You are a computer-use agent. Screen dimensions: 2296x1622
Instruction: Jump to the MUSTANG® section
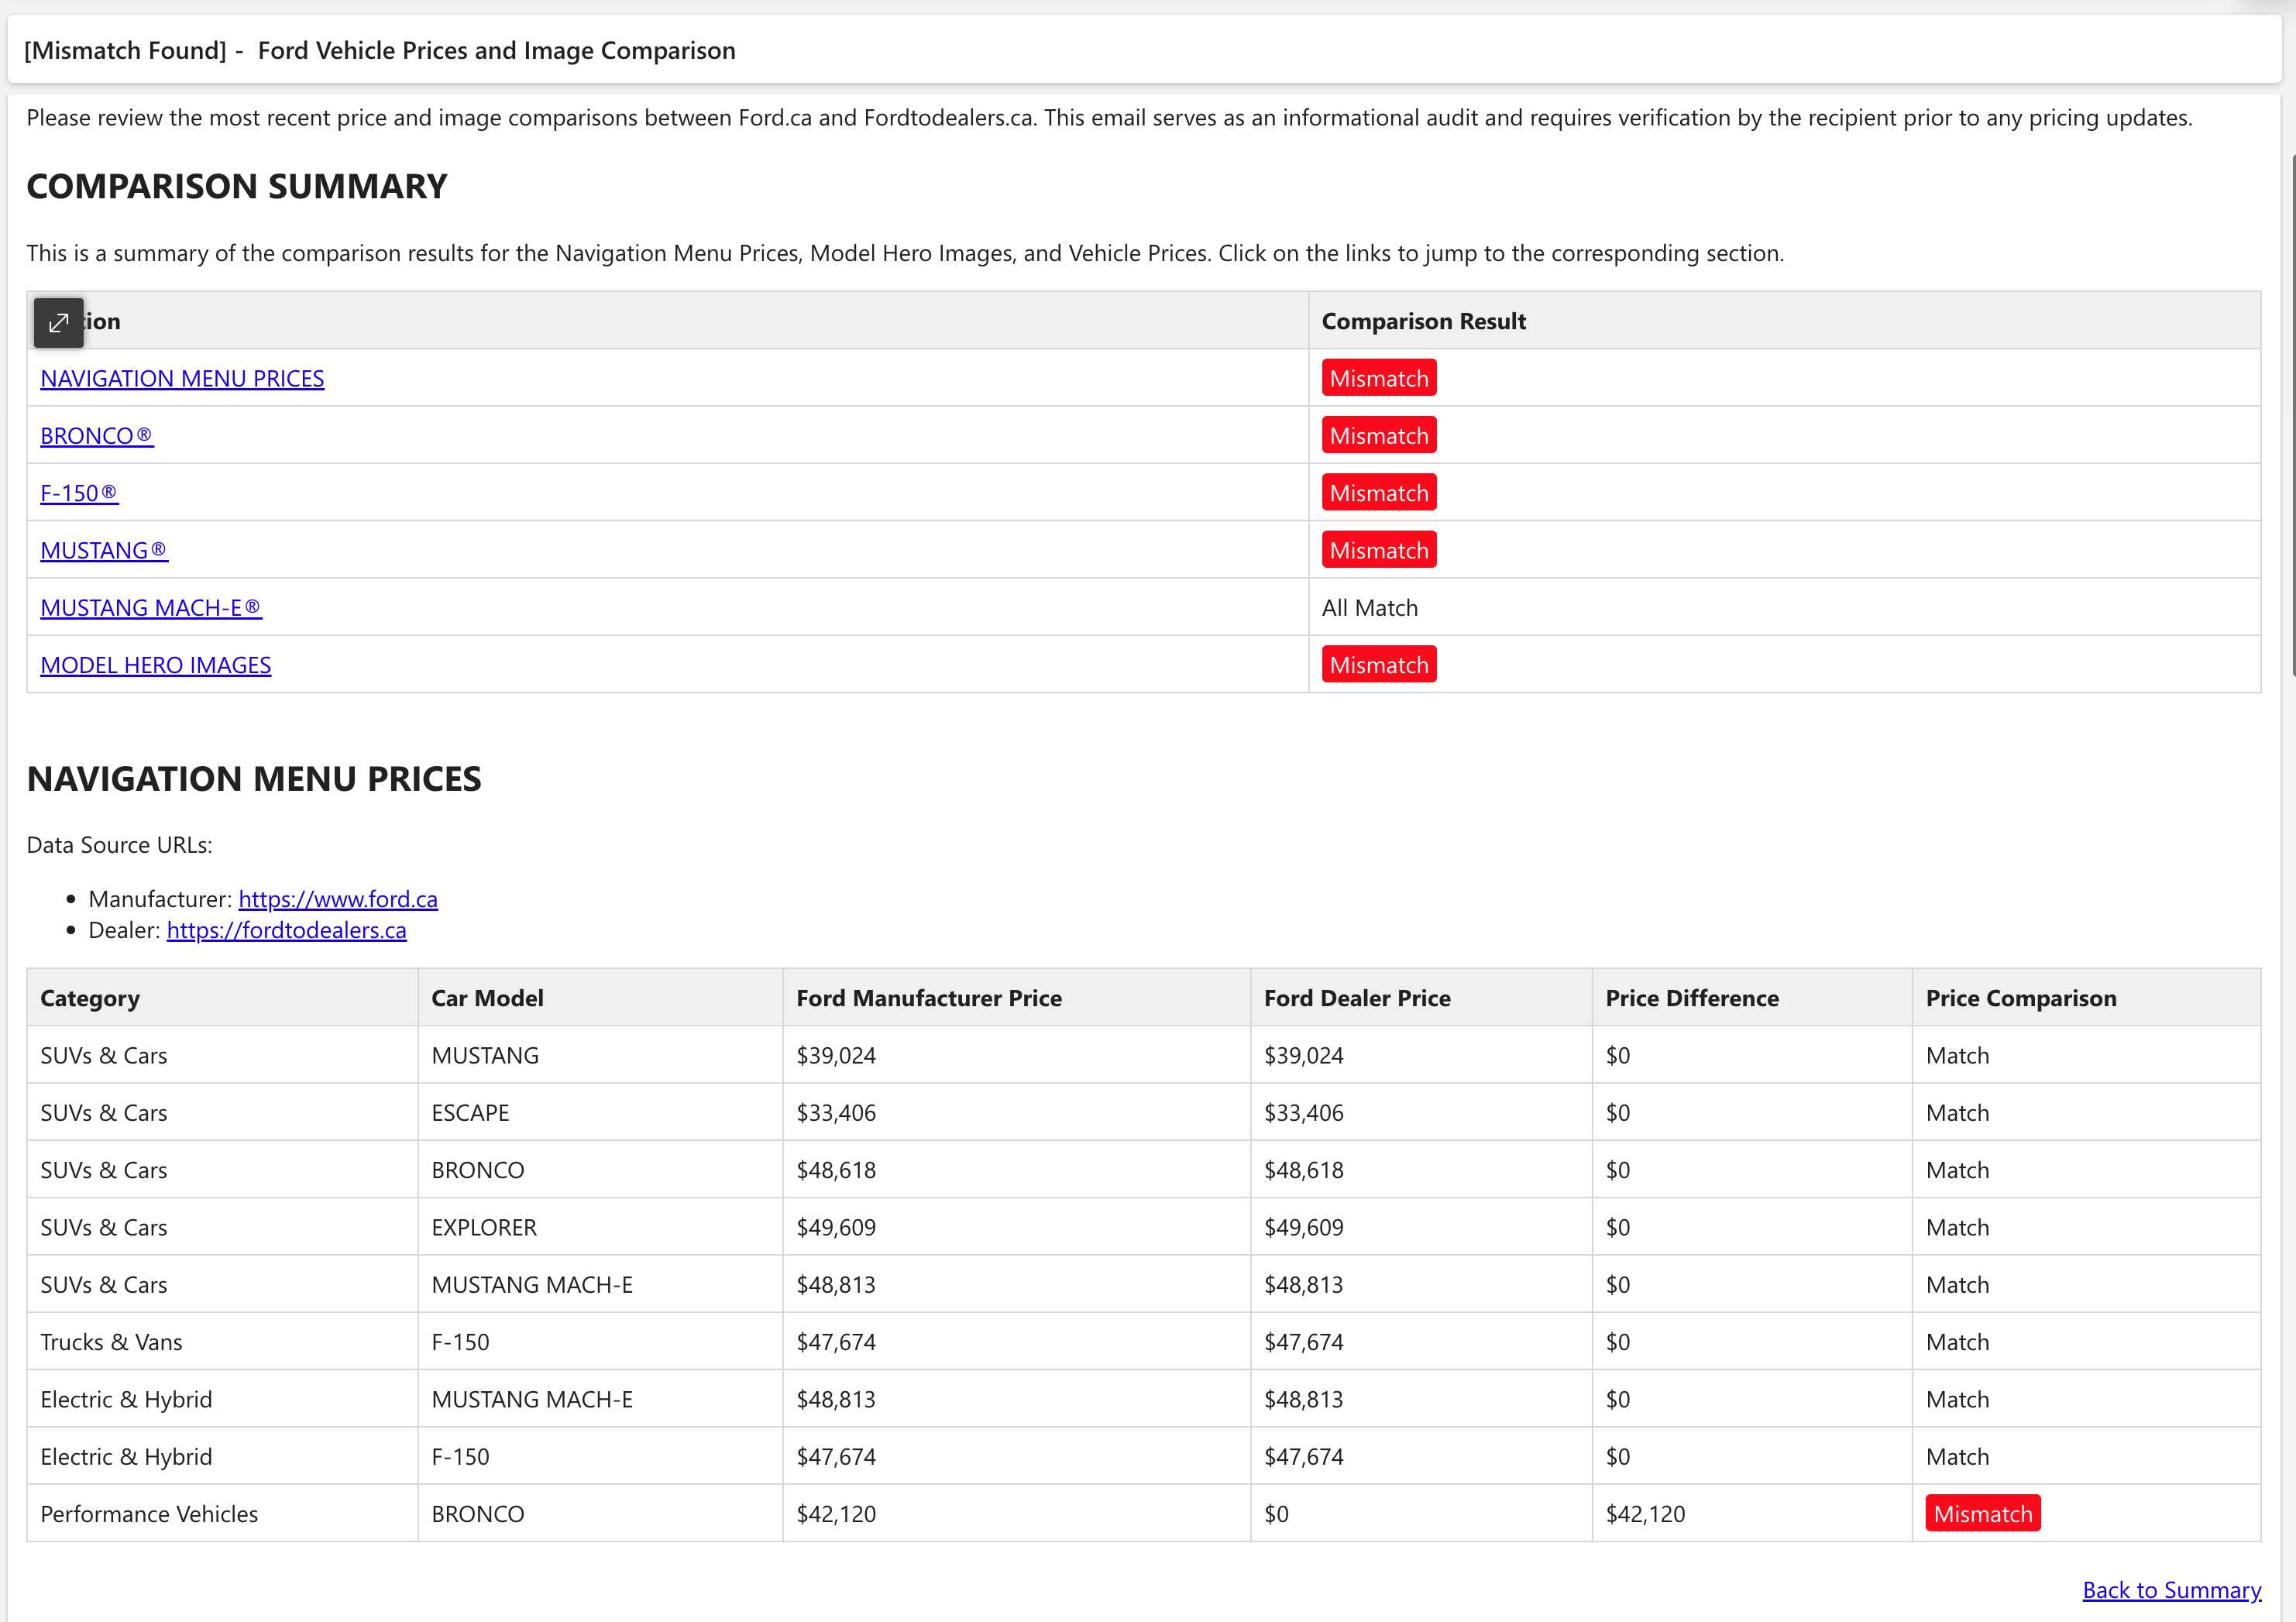tap(104, 549)
